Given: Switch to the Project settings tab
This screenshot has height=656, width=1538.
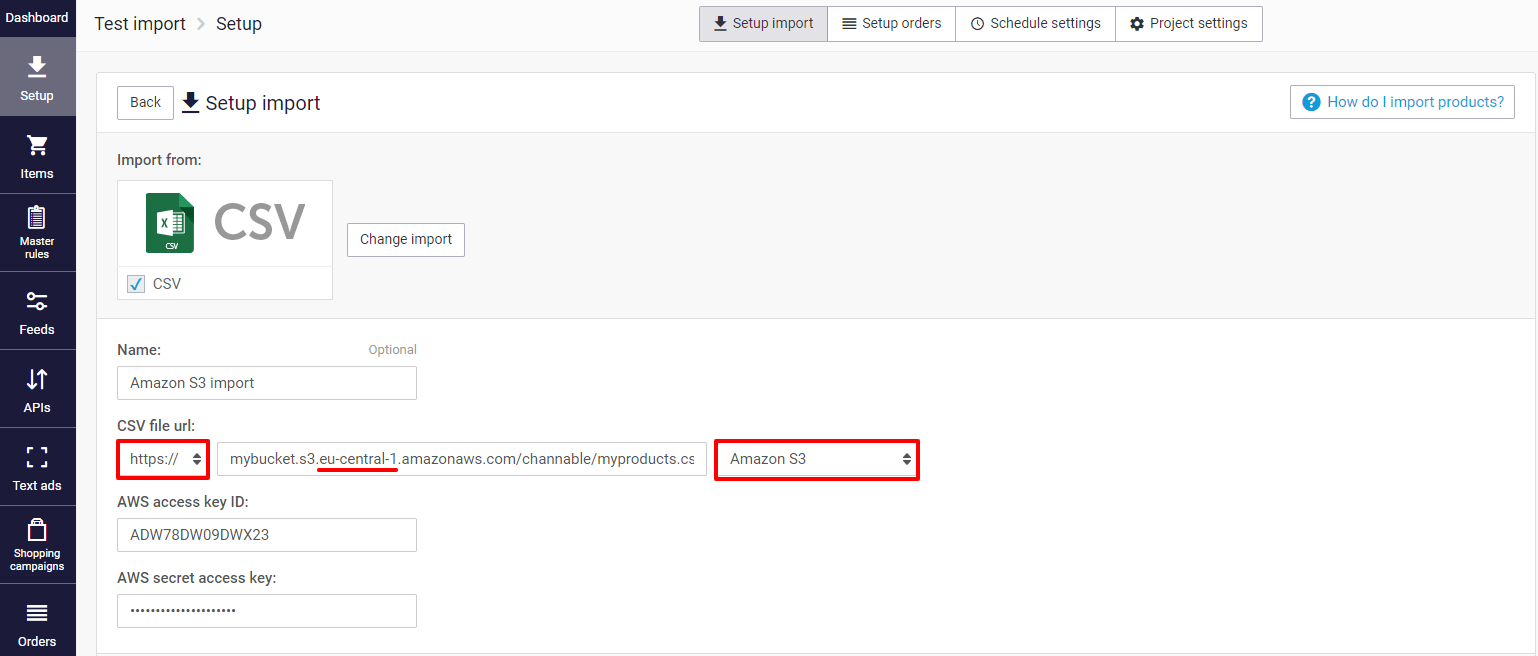Looking at the screenshot, I should click(x=1189, y=23).
